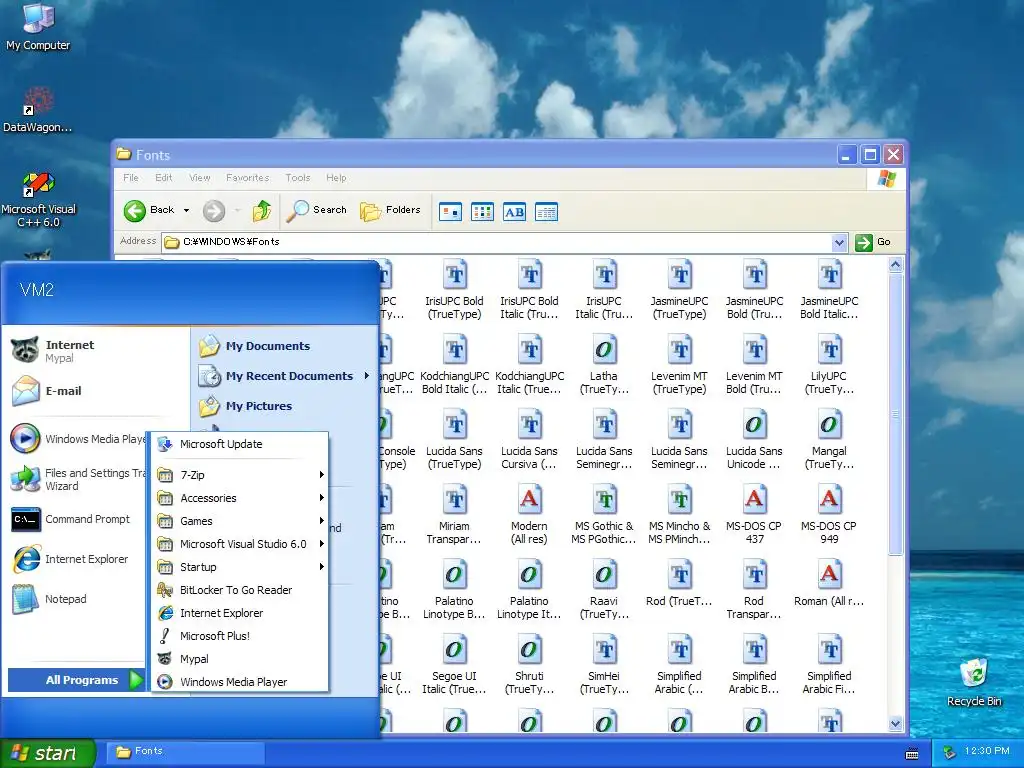Switch to Details view icon
Viewport: 1024px width, 768px height.
pyautogui.click(x=546, y=212)
